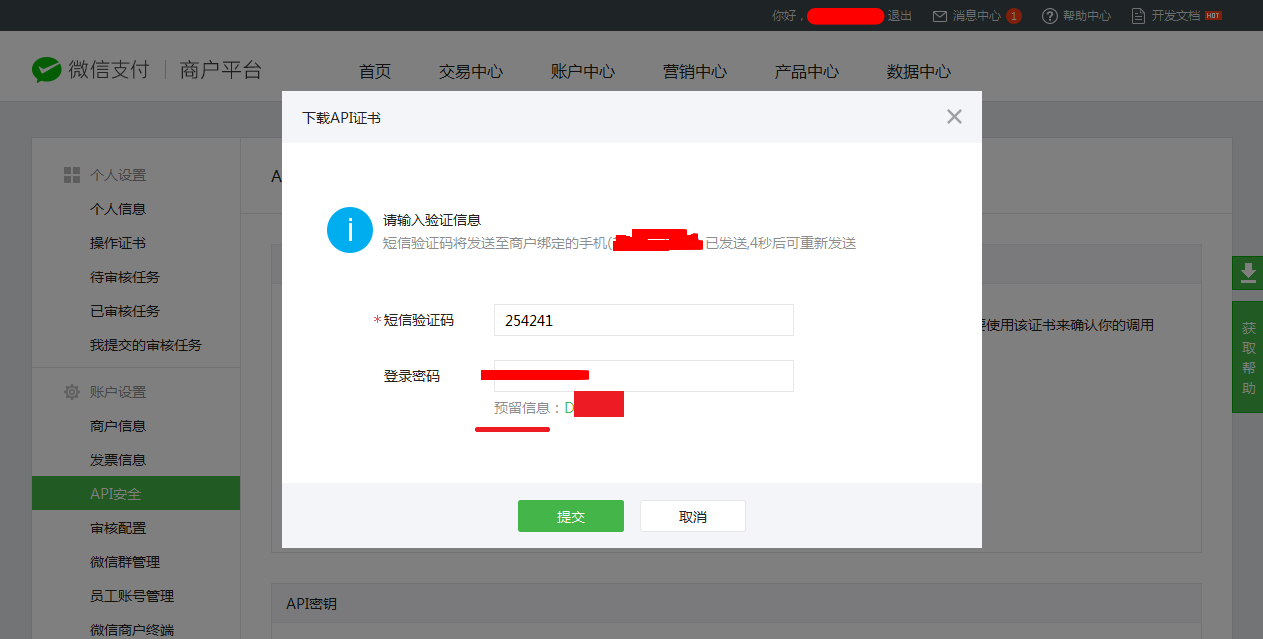Click the message center envelope icon

[x=939, y=16]
